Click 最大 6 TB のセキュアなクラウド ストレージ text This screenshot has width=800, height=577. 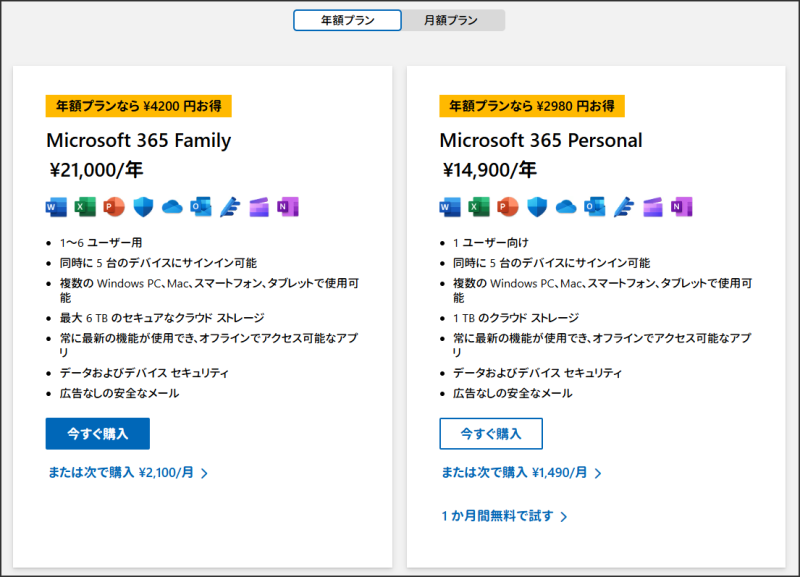[x=162, y=318]
